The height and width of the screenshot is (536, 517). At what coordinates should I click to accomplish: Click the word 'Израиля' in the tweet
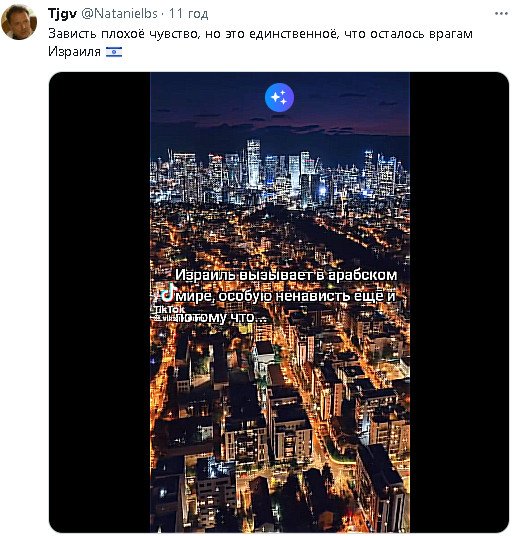pos(75,52)
